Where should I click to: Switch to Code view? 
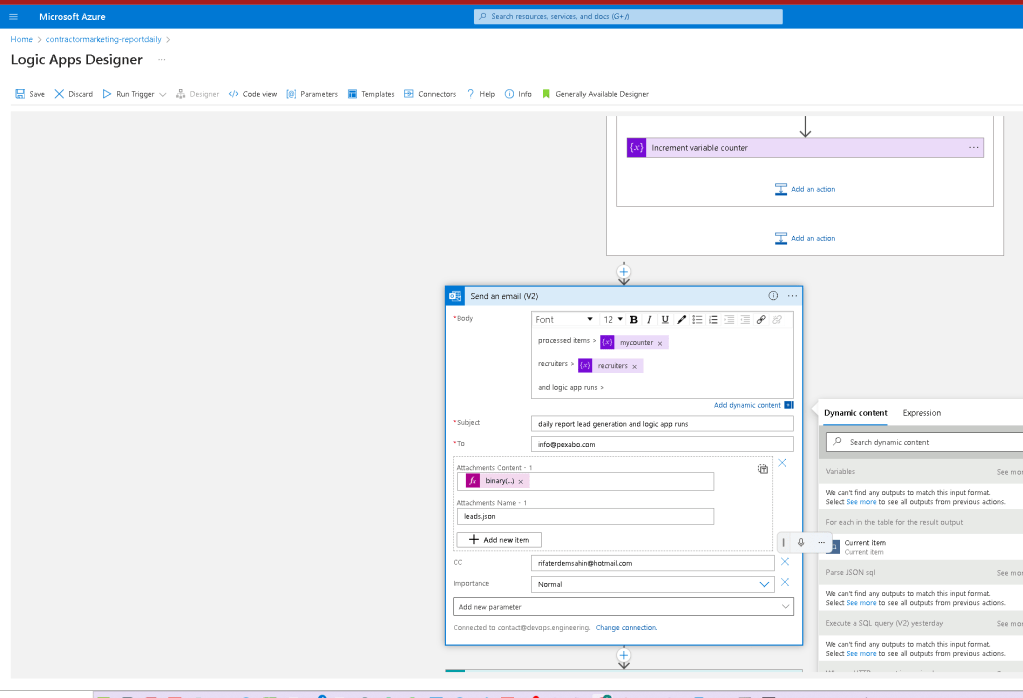pyautogui.click(x=253, y=94)
